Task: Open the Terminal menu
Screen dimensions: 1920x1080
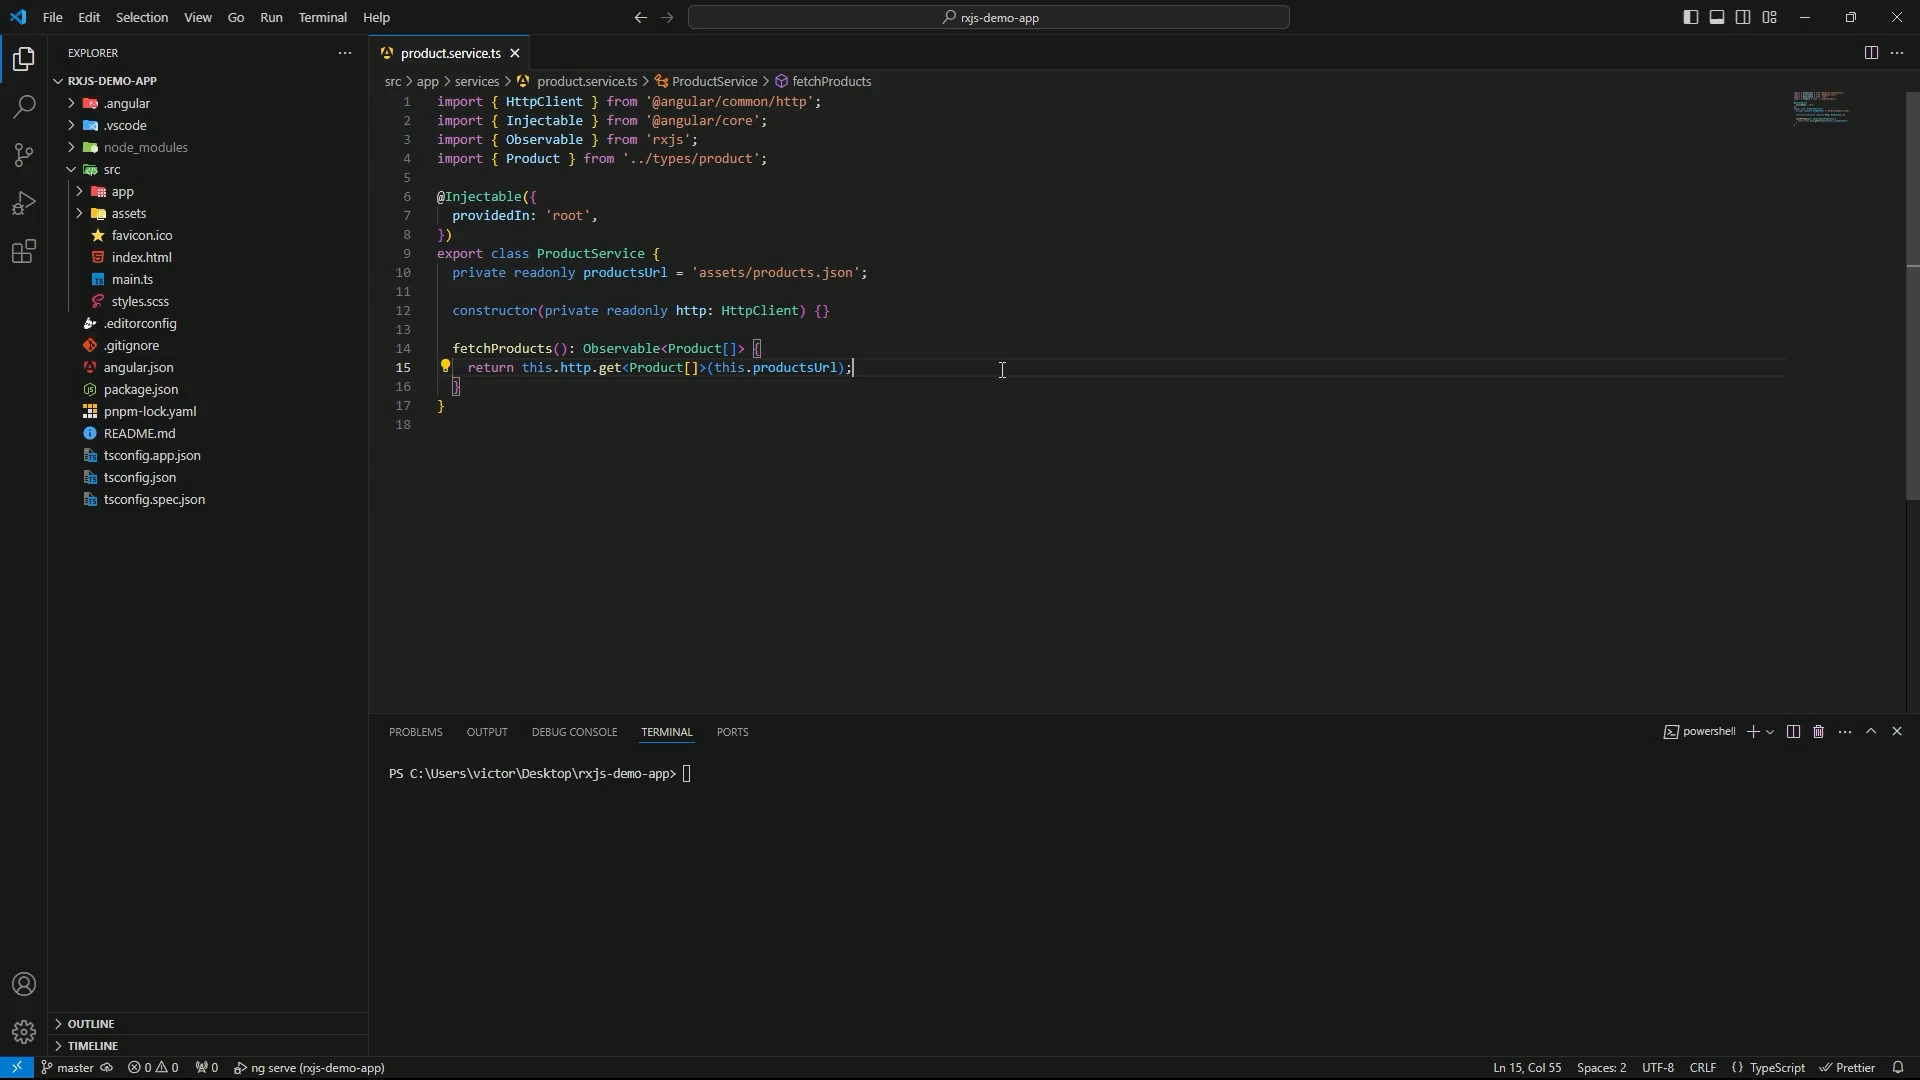Action: [x=322, y=17]
